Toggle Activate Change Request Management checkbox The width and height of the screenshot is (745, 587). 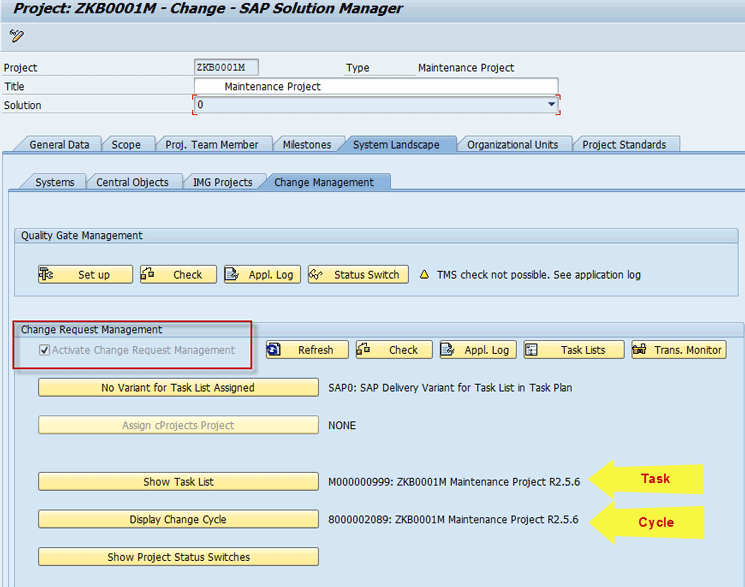point(44,350)
